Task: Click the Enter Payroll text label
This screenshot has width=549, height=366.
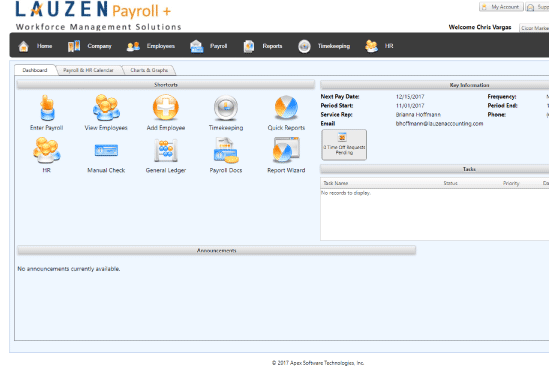Action: click(x=47, y=128)
